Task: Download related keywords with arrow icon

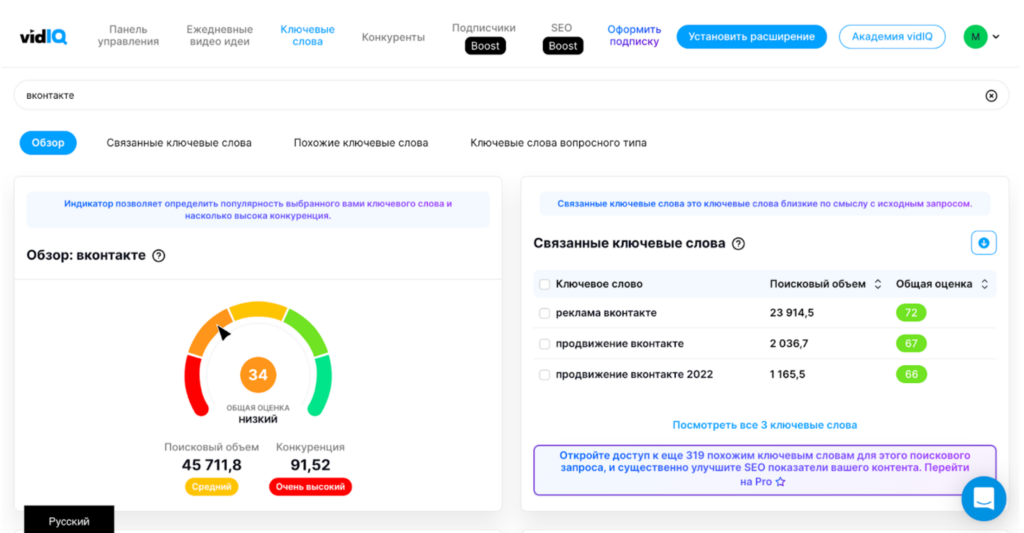Action: pyautogui.click(x=983, y=243)
